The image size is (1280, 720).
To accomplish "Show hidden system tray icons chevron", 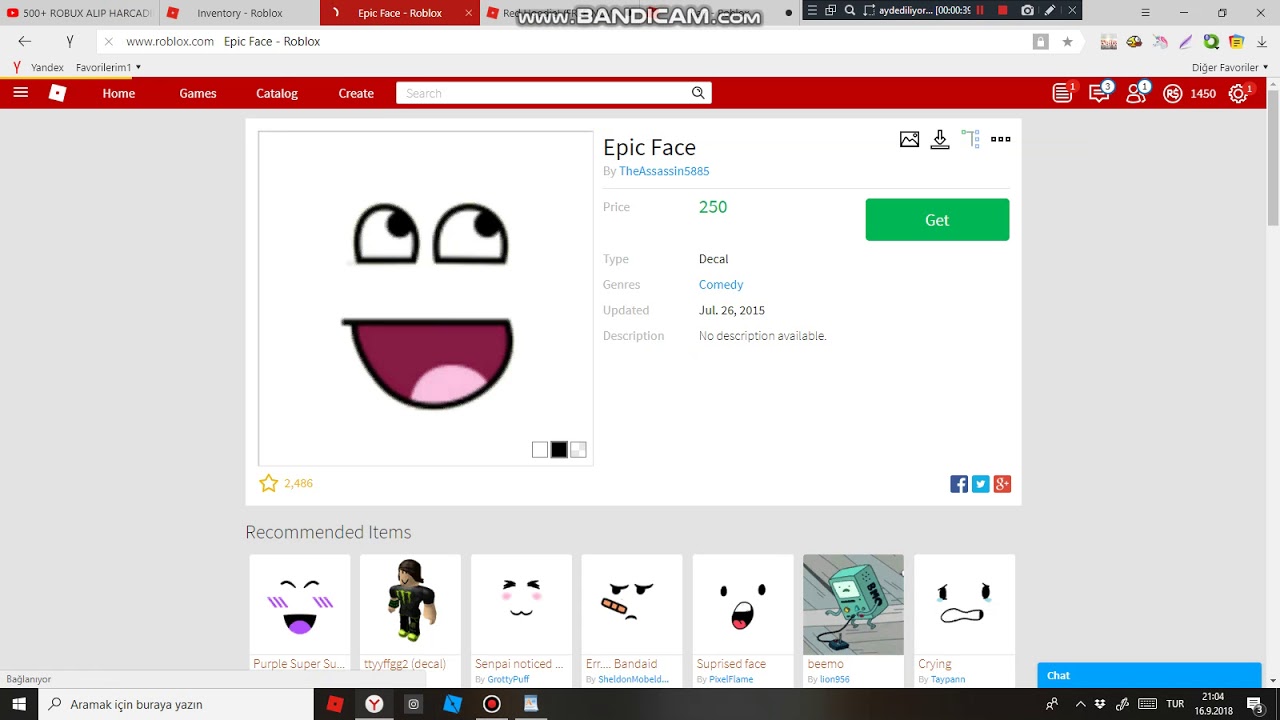I will pyautogui.click(x=1080, y=704).
